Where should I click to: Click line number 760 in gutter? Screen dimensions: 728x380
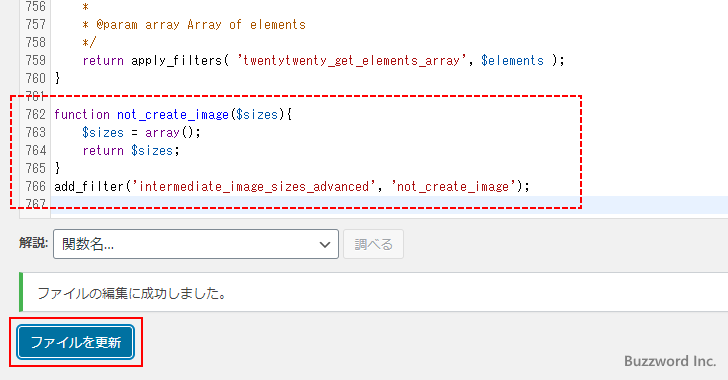pyautogui.click(x=35, y=78)
